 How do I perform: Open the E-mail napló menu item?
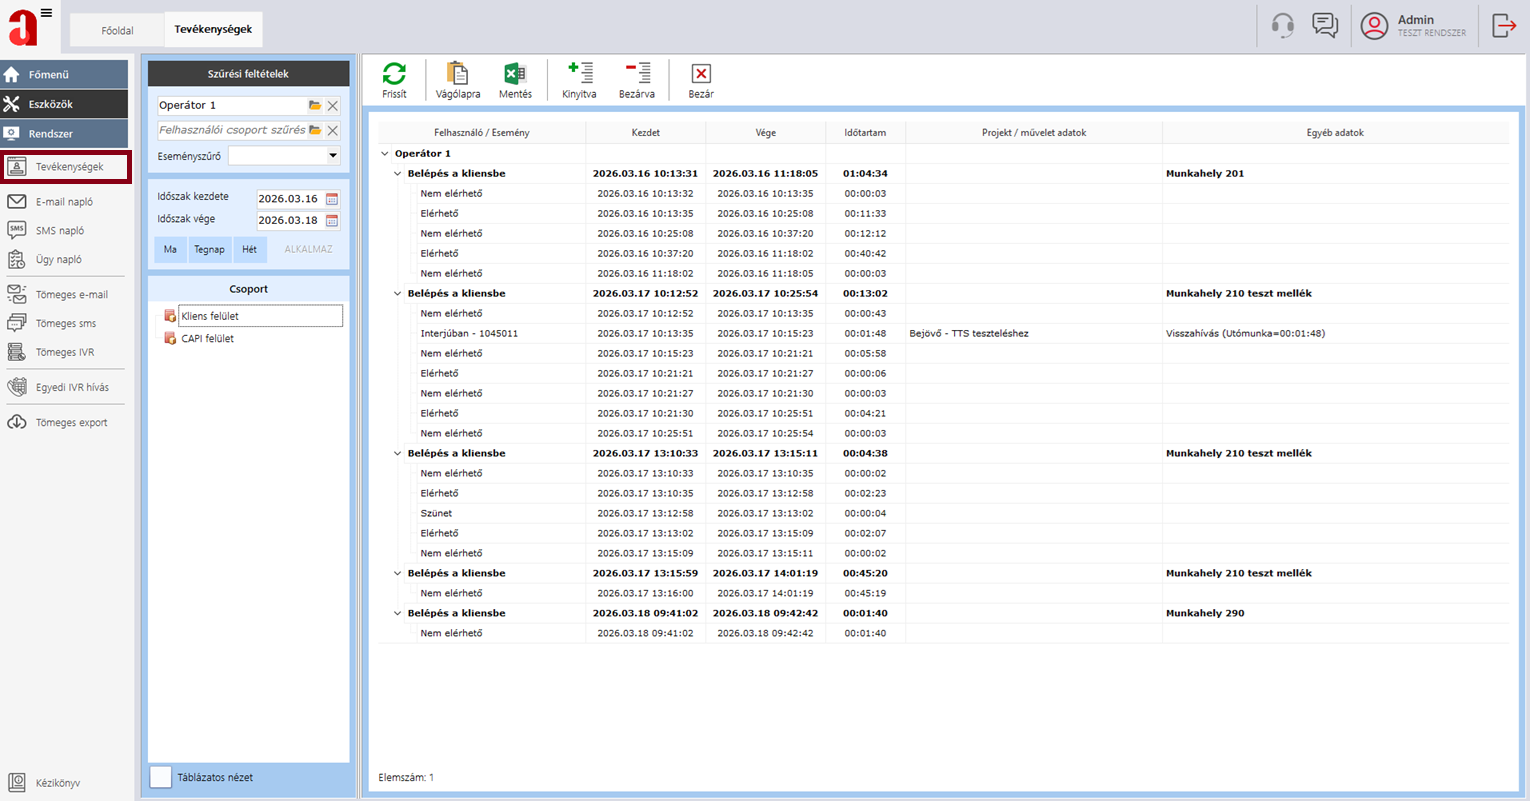point(64,202)
